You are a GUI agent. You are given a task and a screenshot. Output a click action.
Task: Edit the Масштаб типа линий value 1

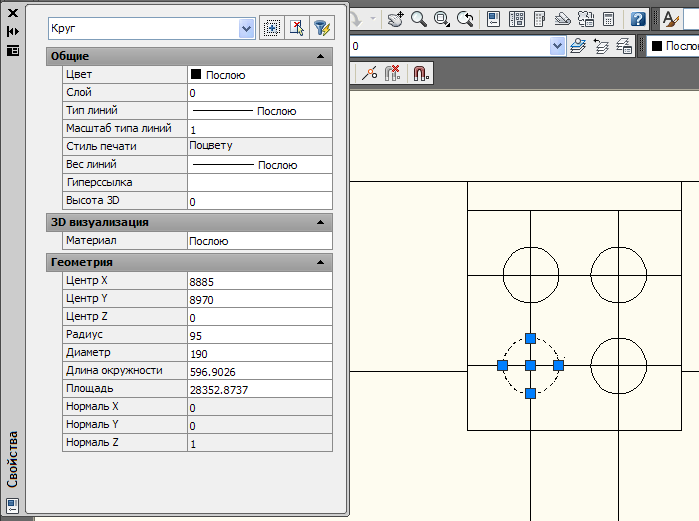[260, 129]
